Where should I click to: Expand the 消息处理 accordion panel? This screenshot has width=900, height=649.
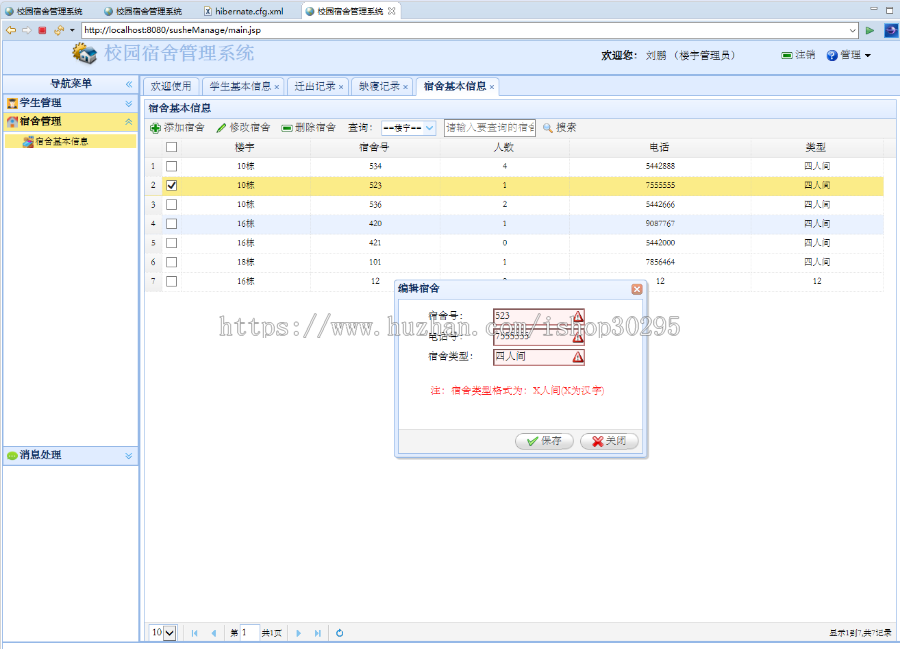tap(129, 456)
